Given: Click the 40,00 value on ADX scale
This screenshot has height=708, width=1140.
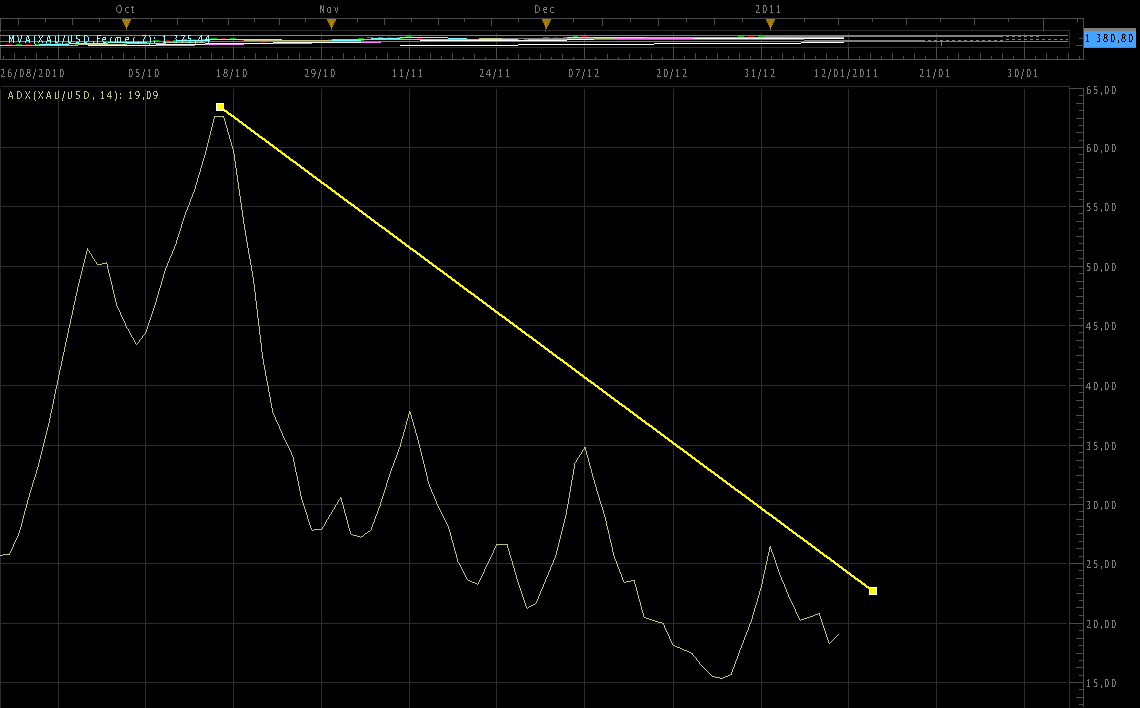Looking at the screenshot, I should click(1100, 386).
